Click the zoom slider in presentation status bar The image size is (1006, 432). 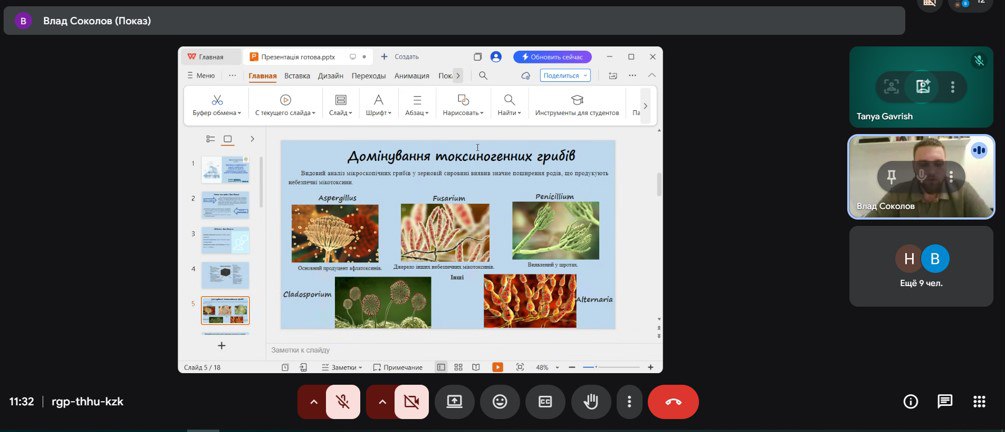[600, 367]
